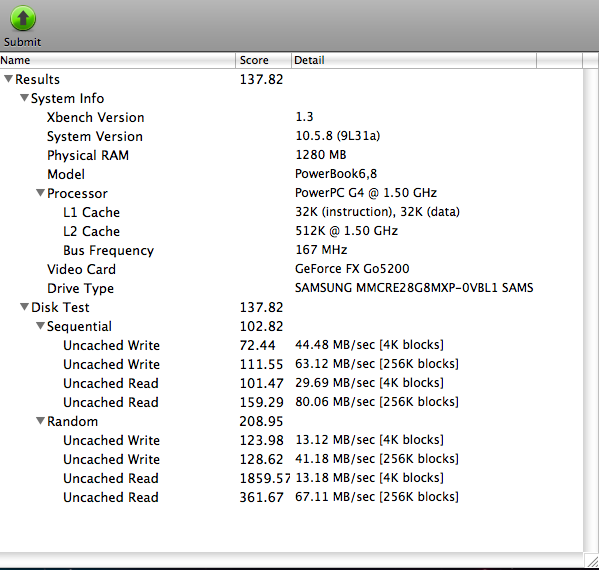Click 67.11 MB/sec [256K blocks] detail
Viewport: 599px width, 570px height.
coord(377,497)
